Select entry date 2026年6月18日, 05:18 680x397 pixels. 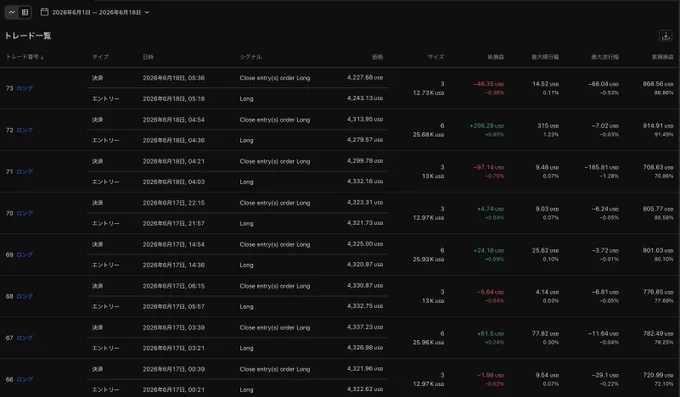[x=173, y=98]
